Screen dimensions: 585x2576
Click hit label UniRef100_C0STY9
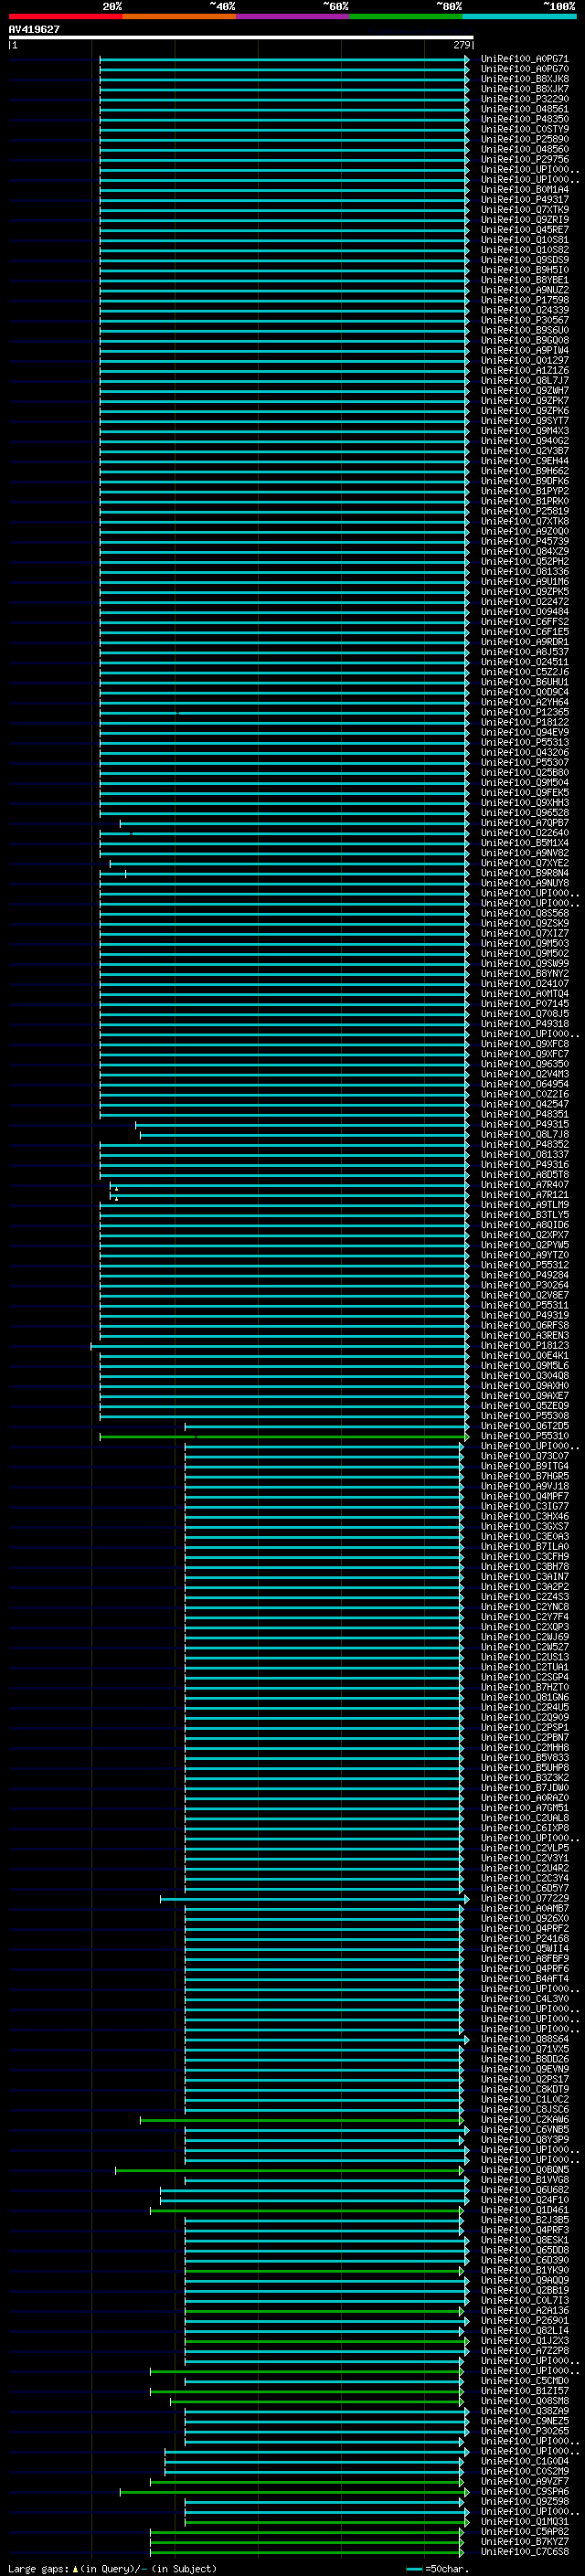[524, 129]
